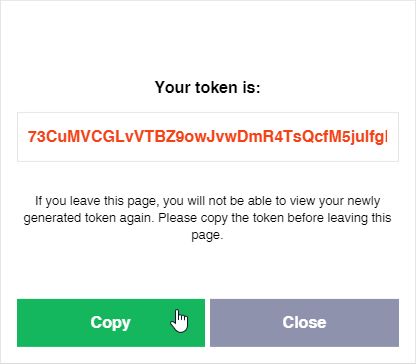This screenshot has width=416, height=364.
Task: Click the gray Close button
Action: [304, 323]
